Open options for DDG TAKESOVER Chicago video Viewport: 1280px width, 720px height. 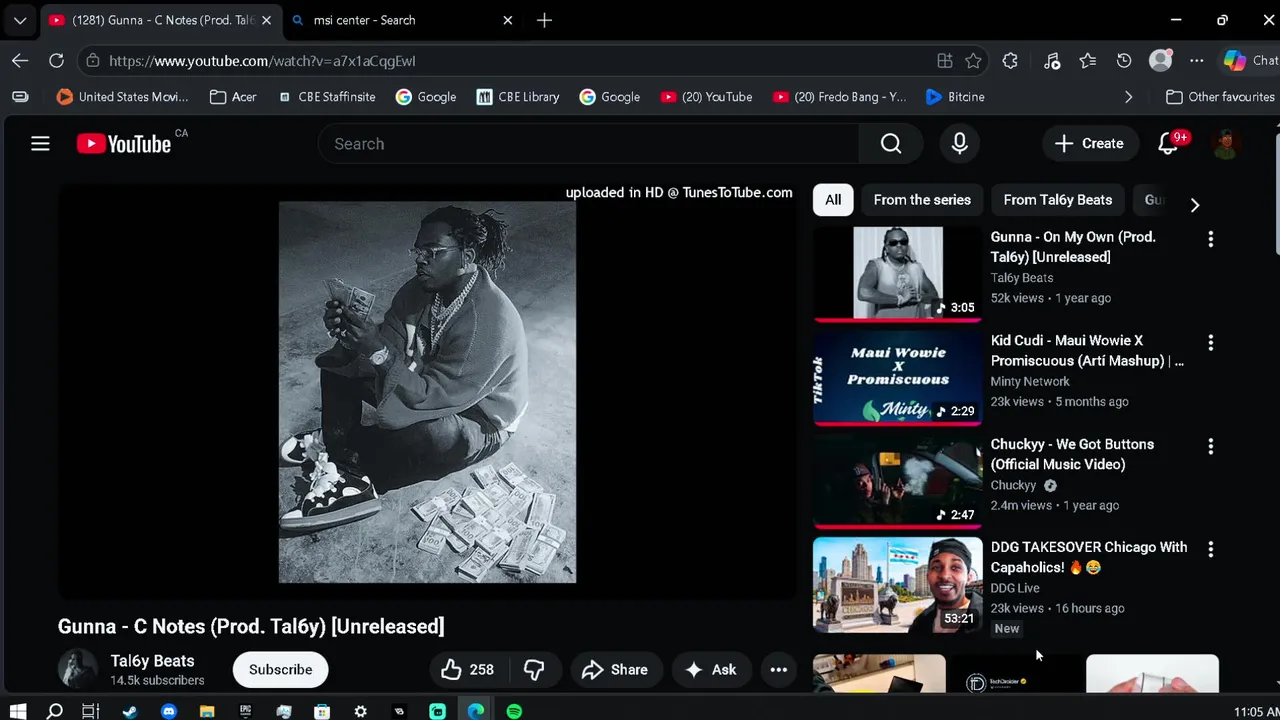1210,549
